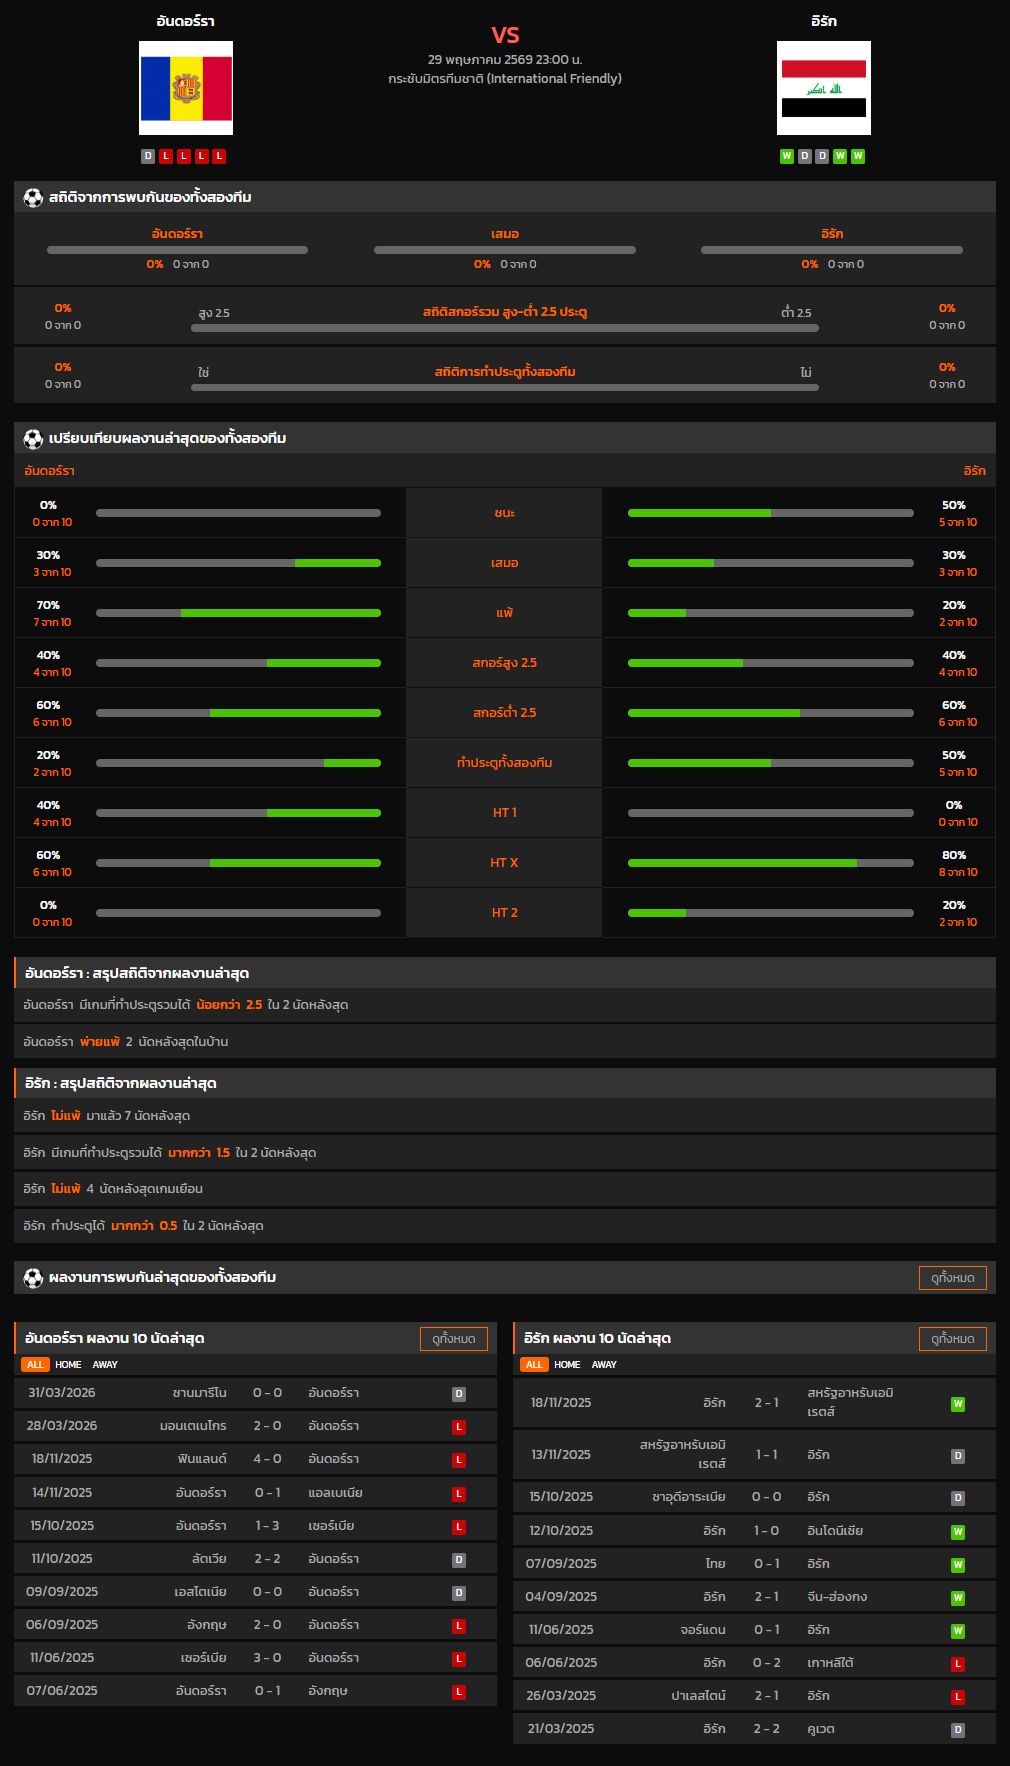1010x1766 pixels.
Task: Click the over-under 2.5 goals stats bar
Action: (x=505, y=328)
